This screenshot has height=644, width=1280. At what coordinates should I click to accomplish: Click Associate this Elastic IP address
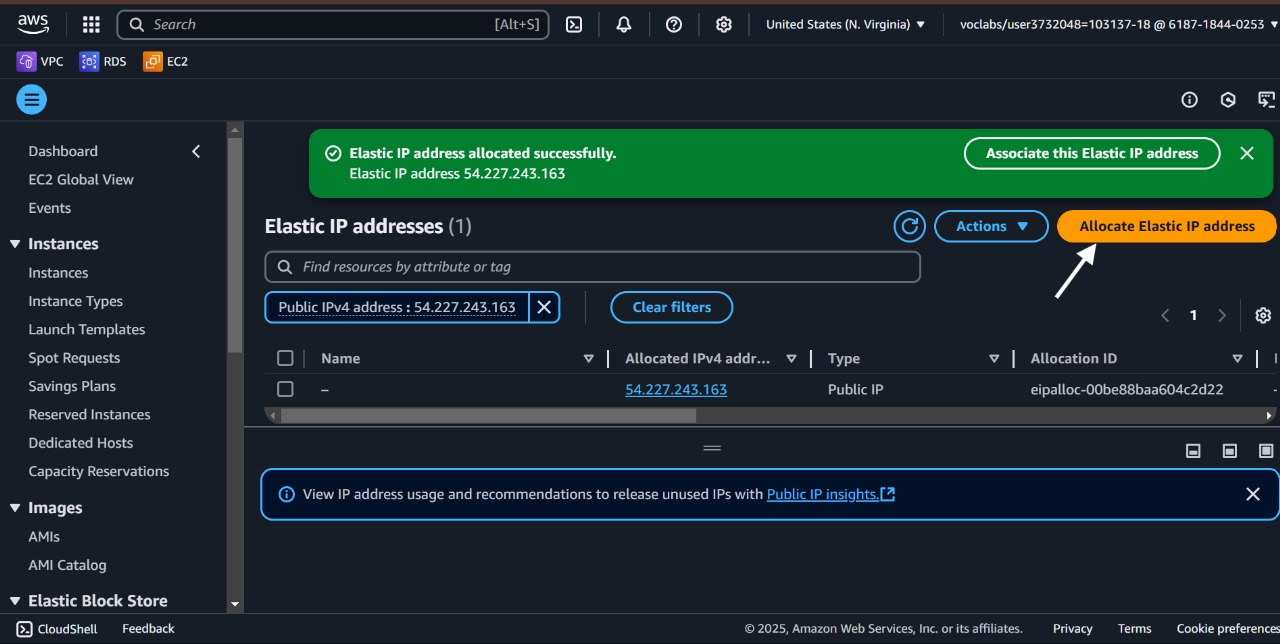[x=1091, y=153]
